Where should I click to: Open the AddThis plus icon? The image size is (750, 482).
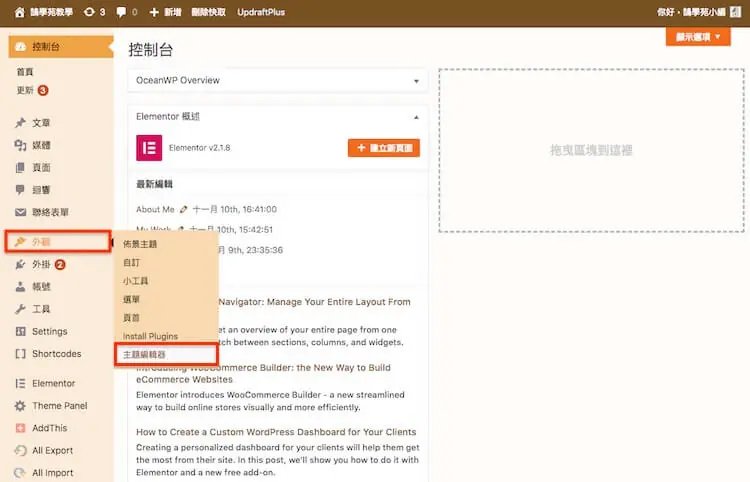pyautogui.click(x=20, y=428)
